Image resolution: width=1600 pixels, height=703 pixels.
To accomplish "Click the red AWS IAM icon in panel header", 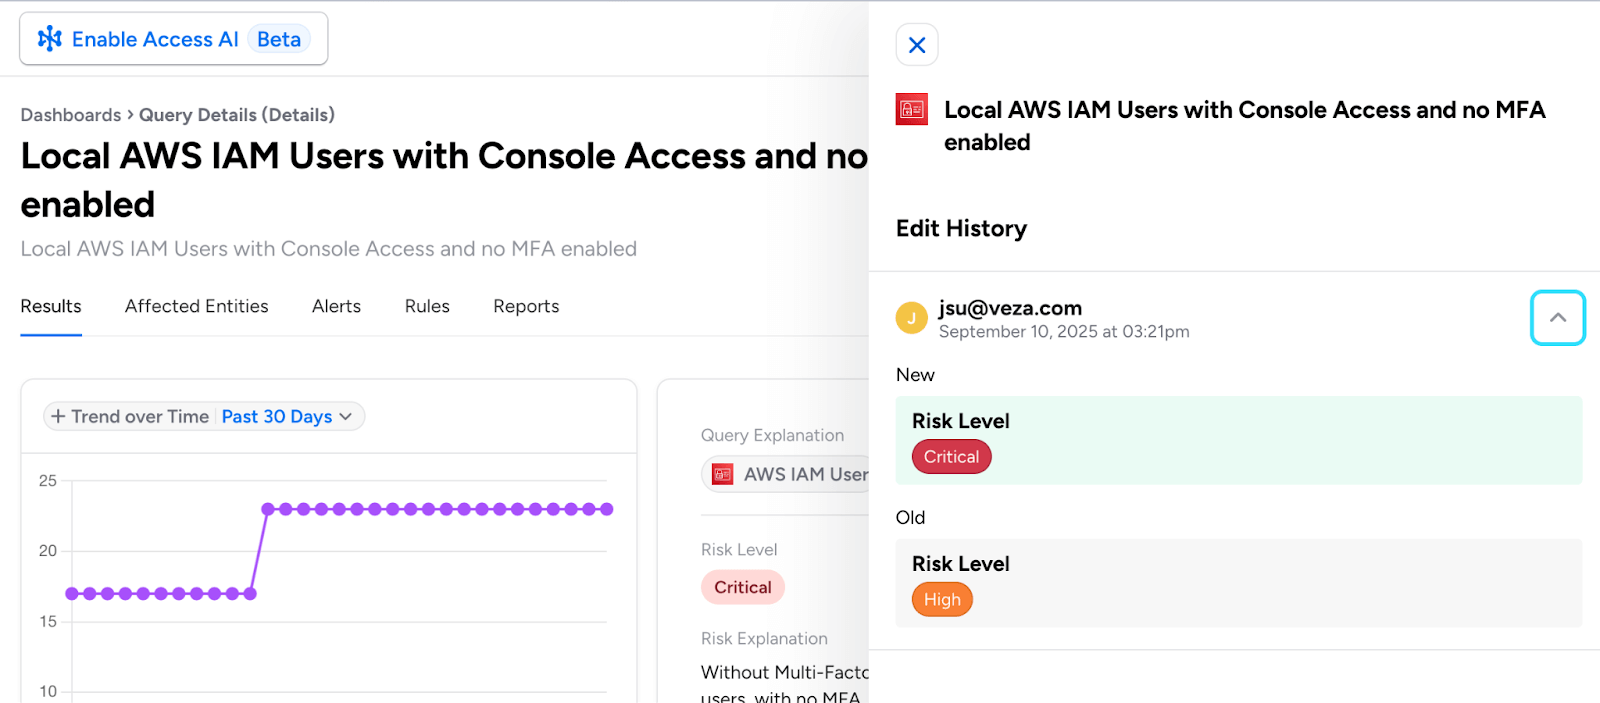I will coord(911,109).
